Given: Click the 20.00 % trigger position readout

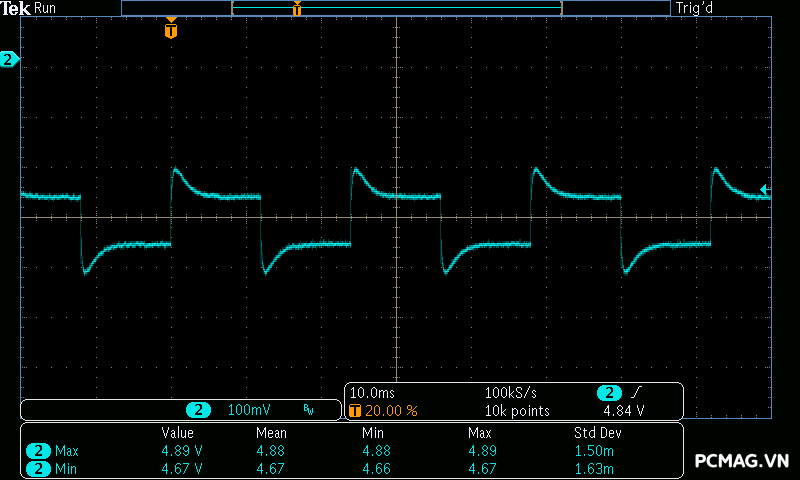Looking at the screenshot, I should pyautogui.click(x=391, y=410).
